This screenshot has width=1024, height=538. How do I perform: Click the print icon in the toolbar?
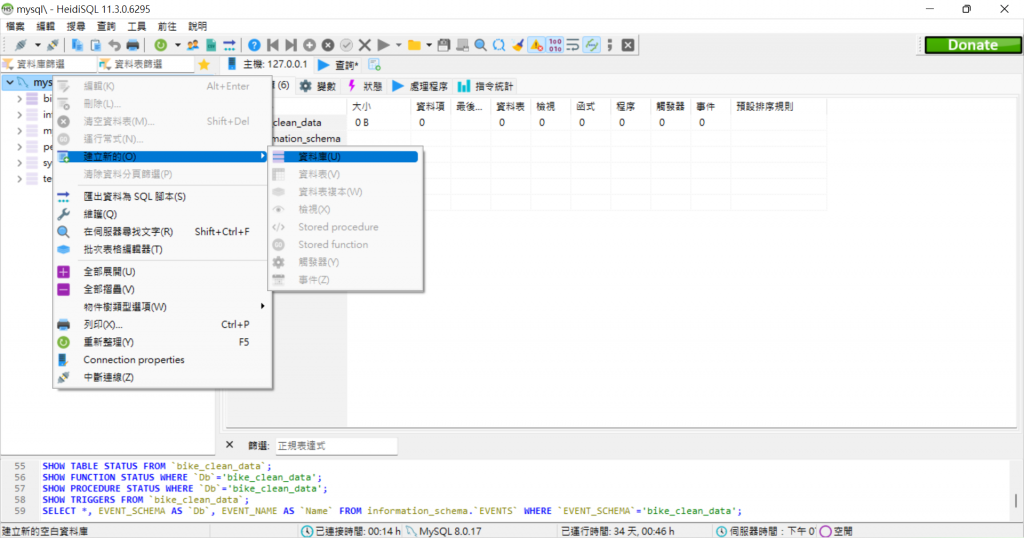point(133,45)
